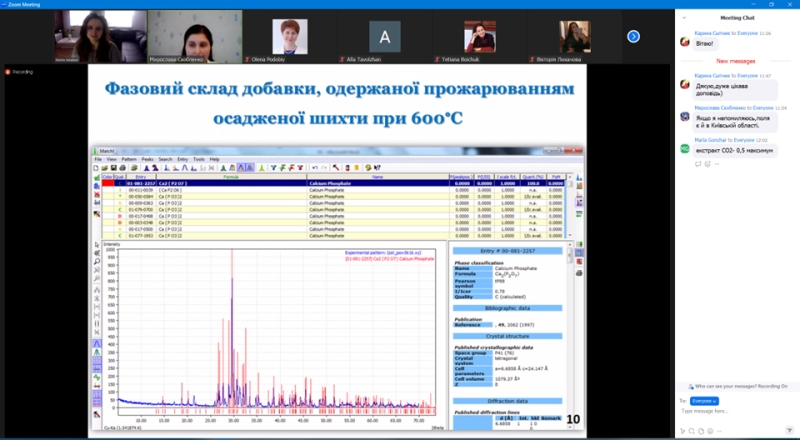Sort by the Entry column header
Screen dimensions: 800x440
point(141,177)
